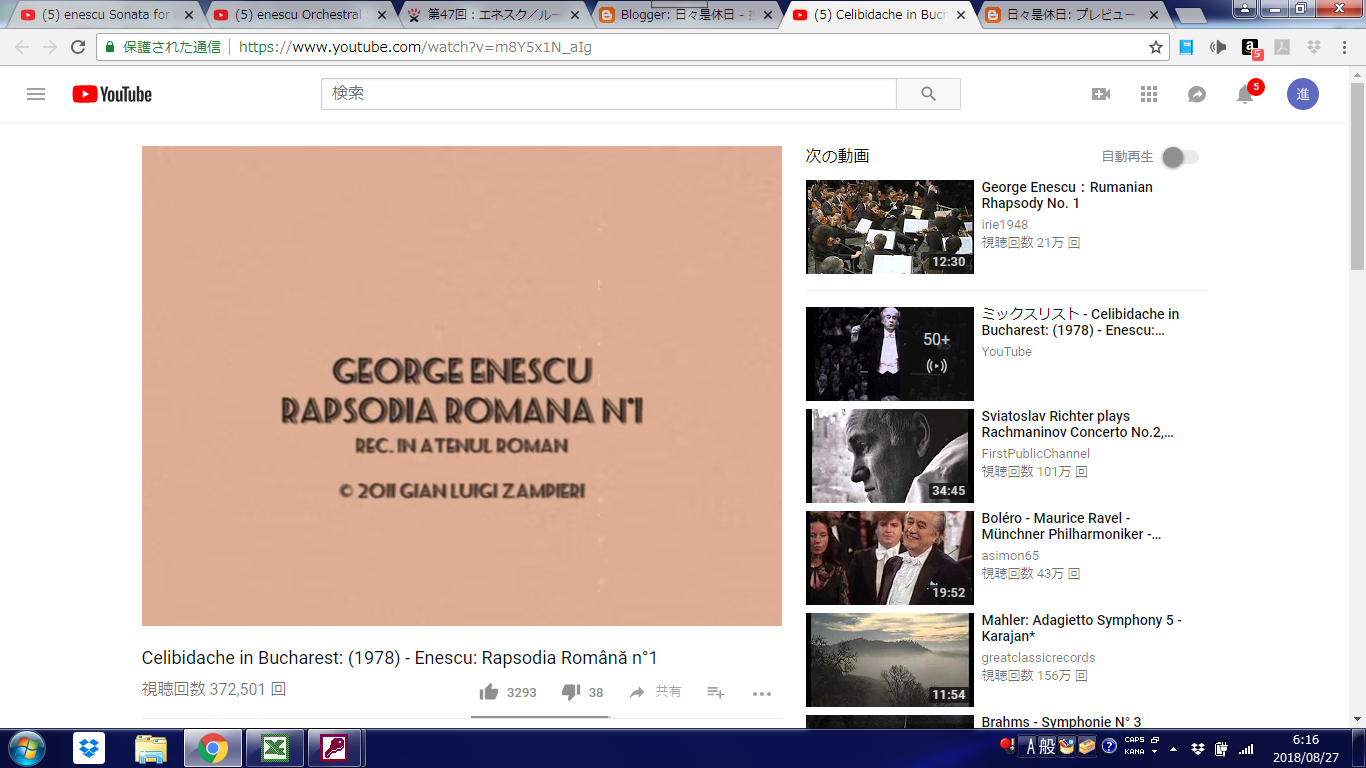
Task: Click the Dropbox extension icon in Chrome toolbar
Action: (1314, 47)
